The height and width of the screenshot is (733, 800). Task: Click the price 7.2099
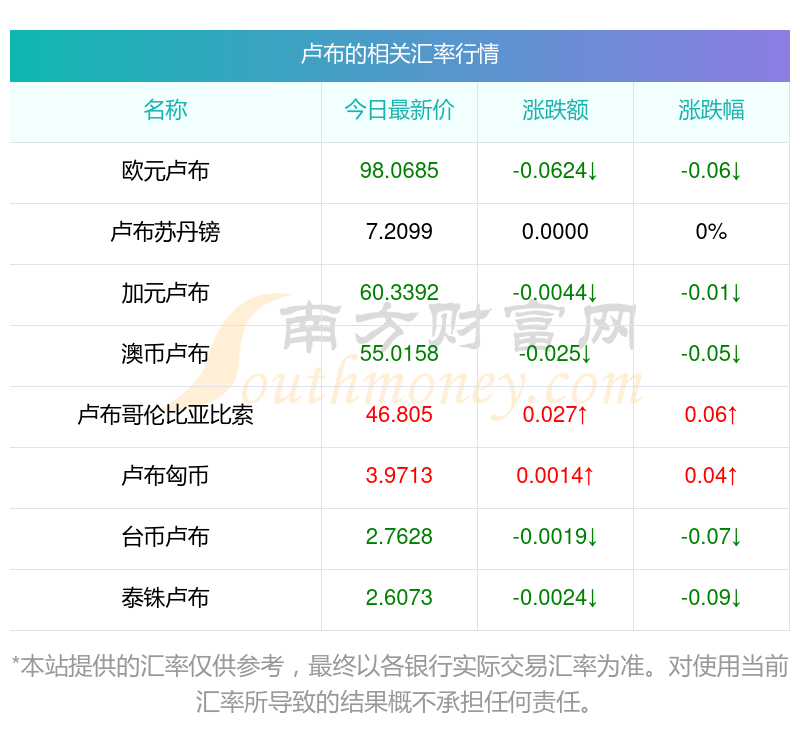tap(399, 232)
